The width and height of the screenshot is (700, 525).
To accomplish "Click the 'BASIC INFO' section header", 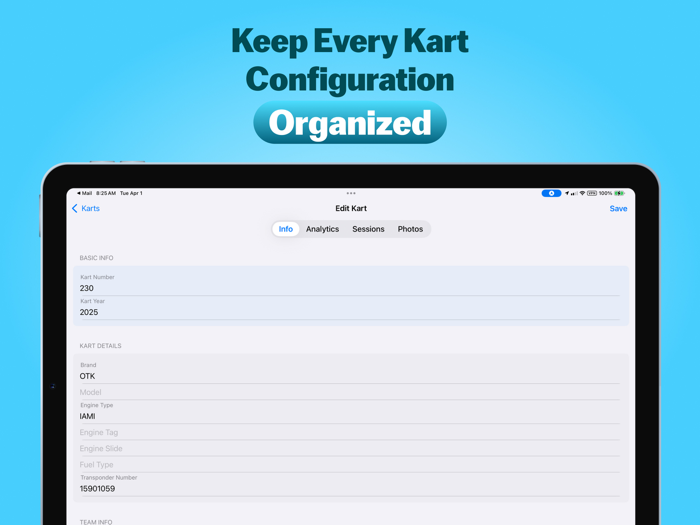I will tap(96, 258).
